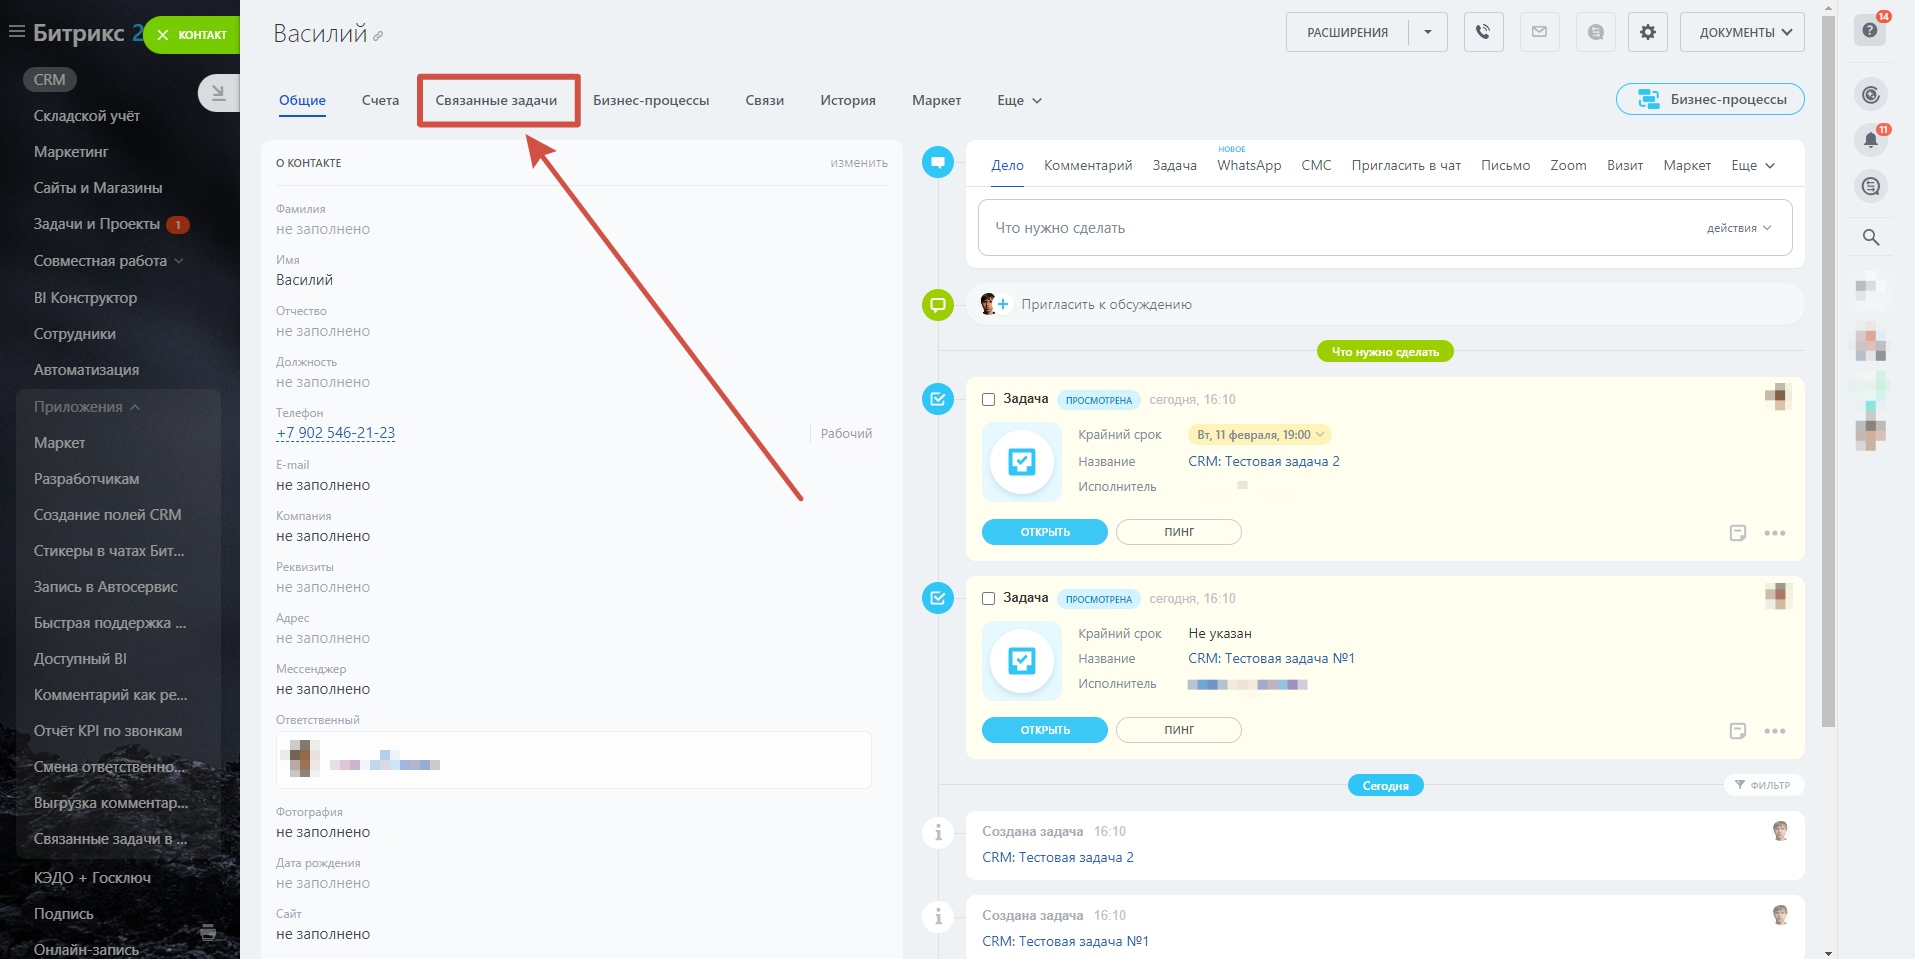Viewport: 1915px width, 959px height.
Task: Open the Связи tab
Action: coord(764,100)
